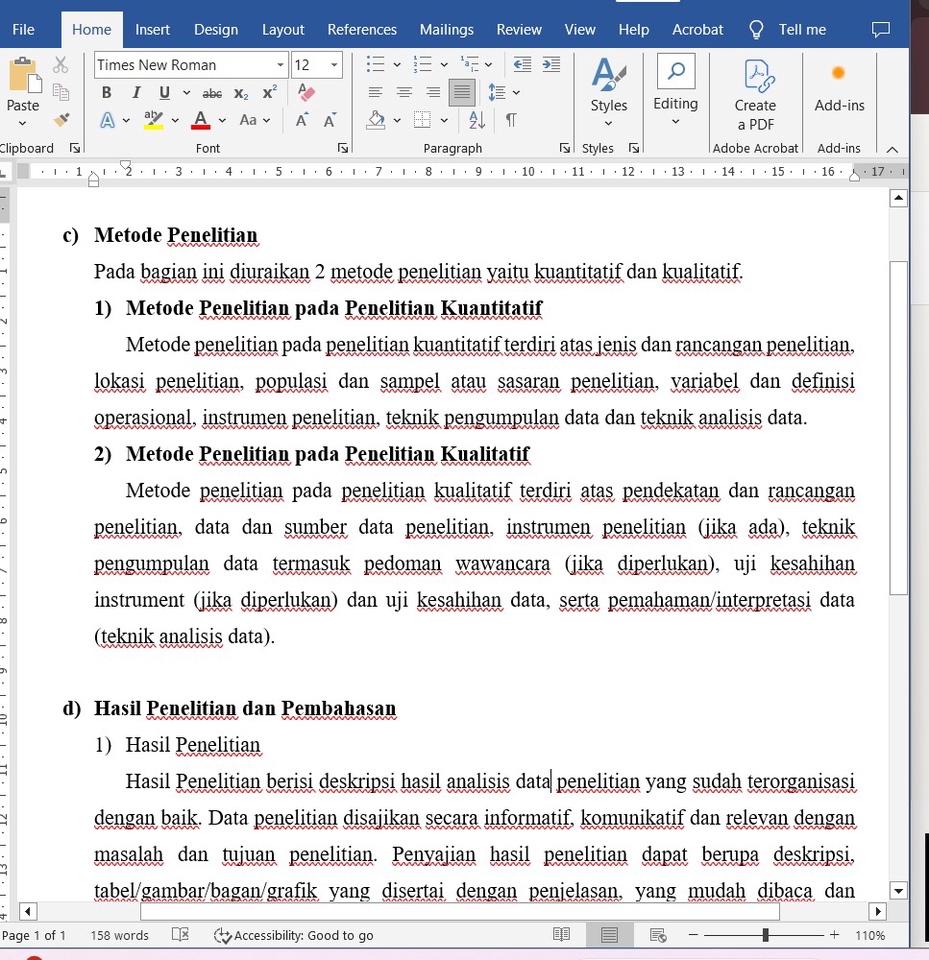Open the font name dropdown
Viewport: 929px width, 960px height.
(280, 65)
